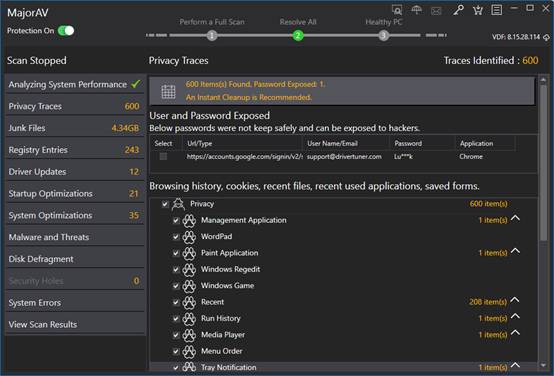Screen dimensions: 554x376
Task: Click step 3 Healthy PC marker
Action: tap(383, 35)
